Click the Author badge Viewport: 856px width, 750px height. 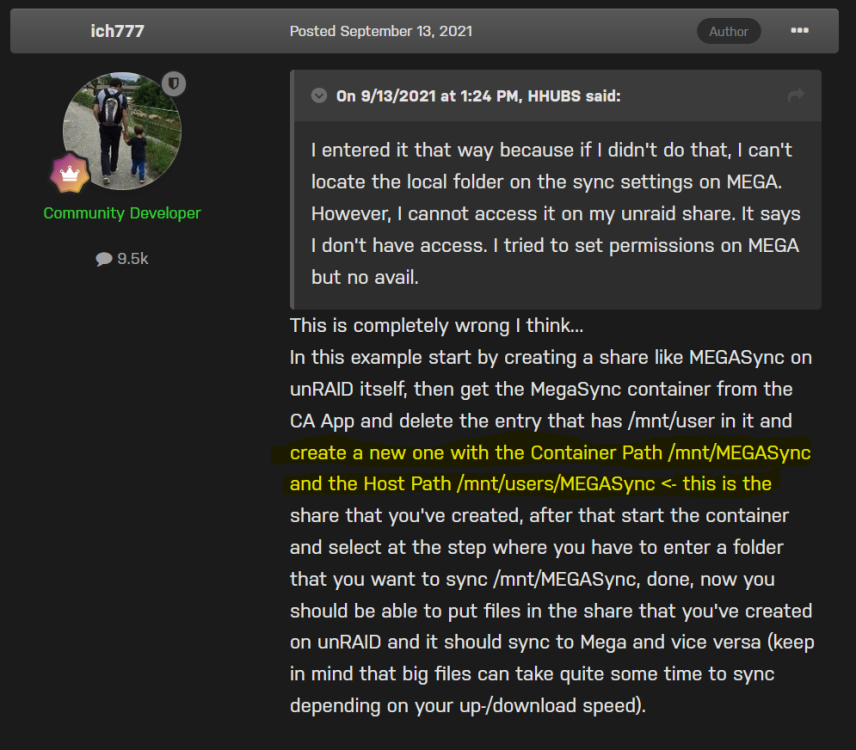pos(728,32)
